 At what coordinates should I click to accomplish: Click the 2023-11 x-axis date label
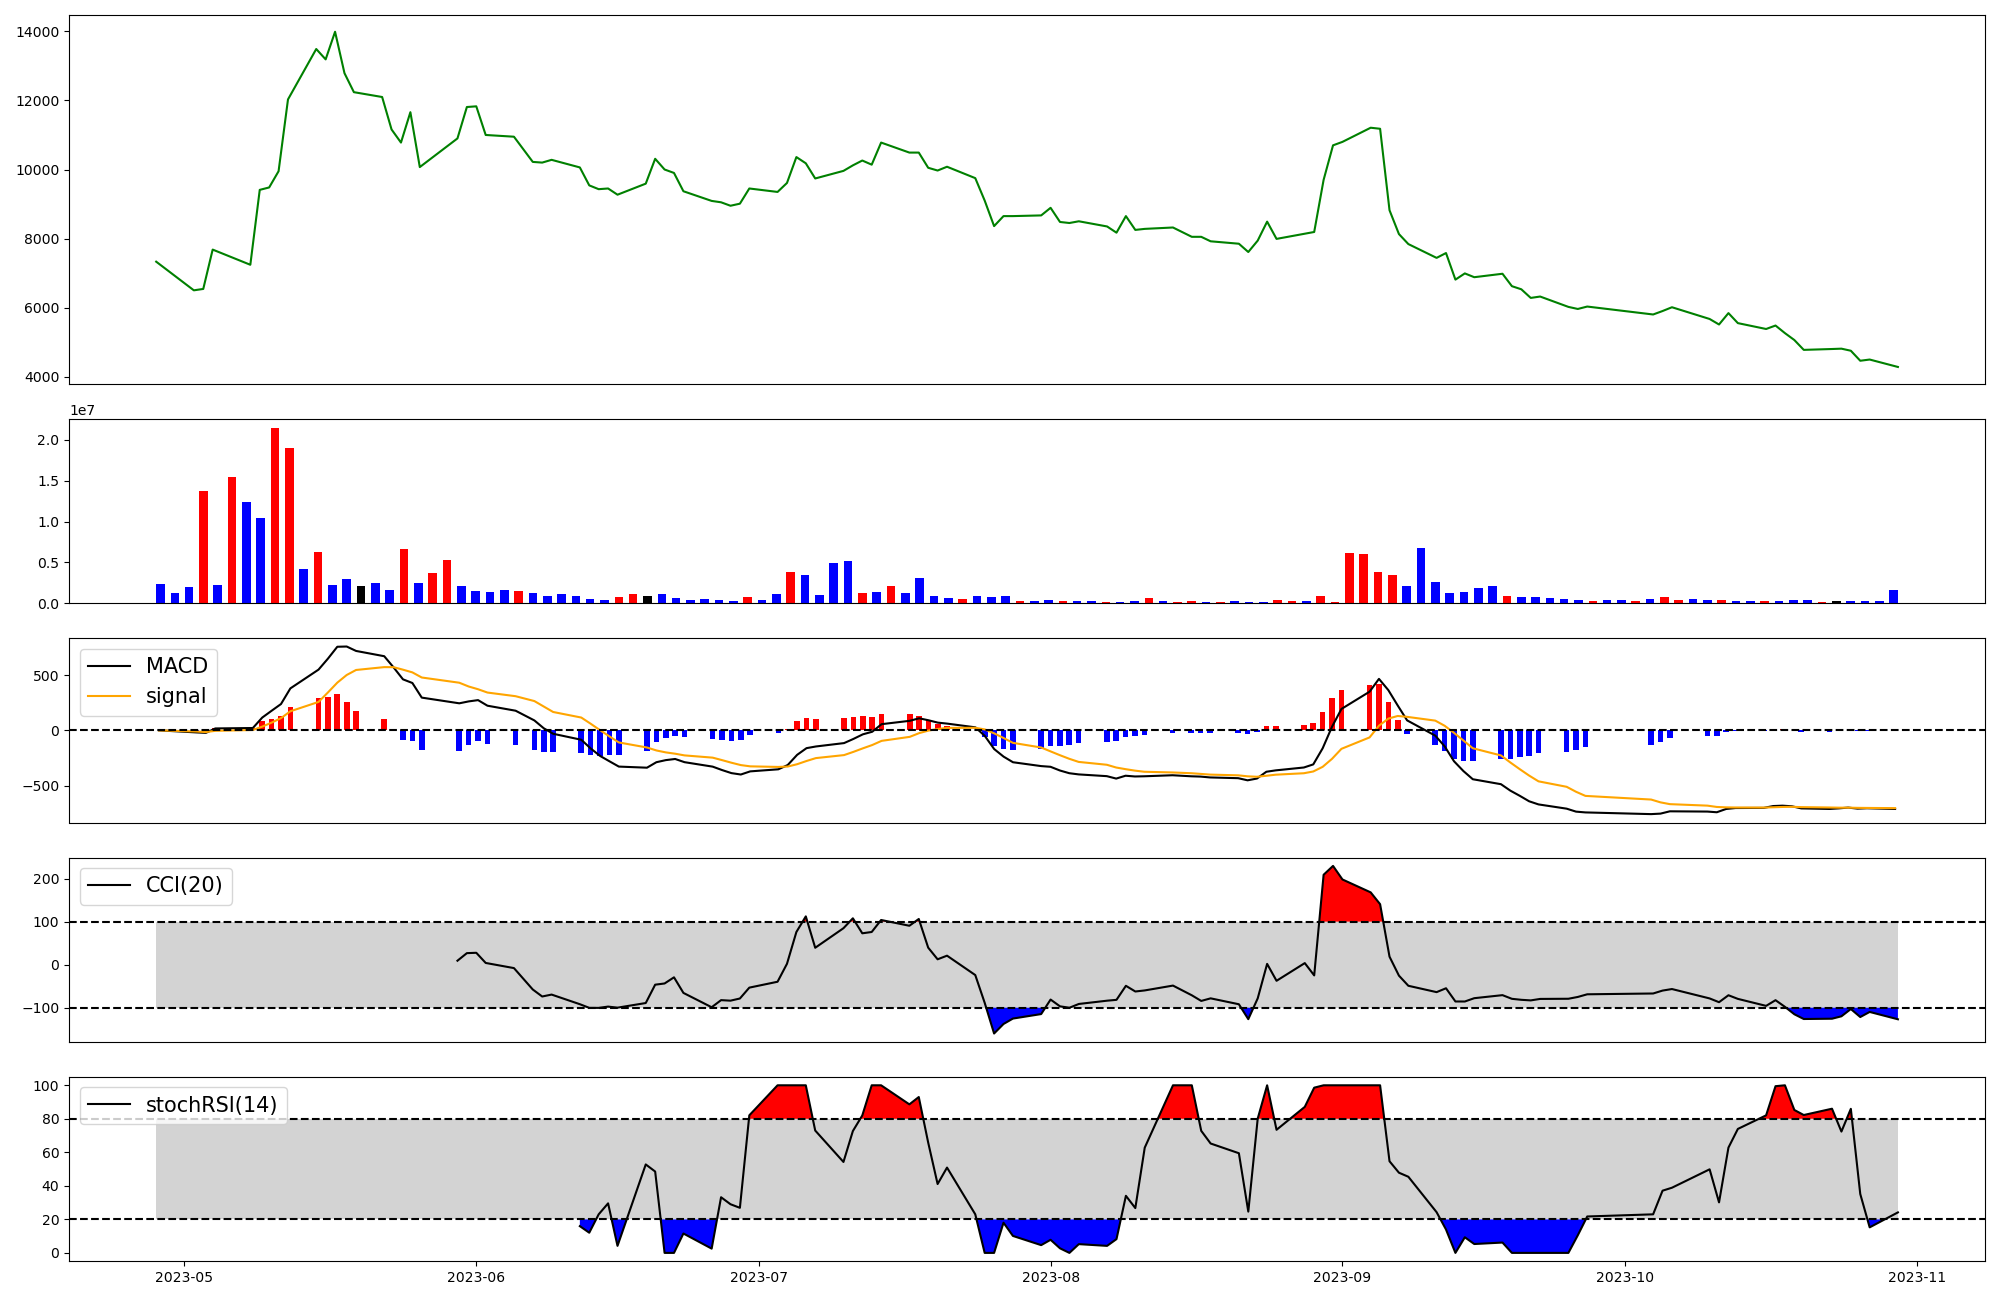tap(1916, 1277)
